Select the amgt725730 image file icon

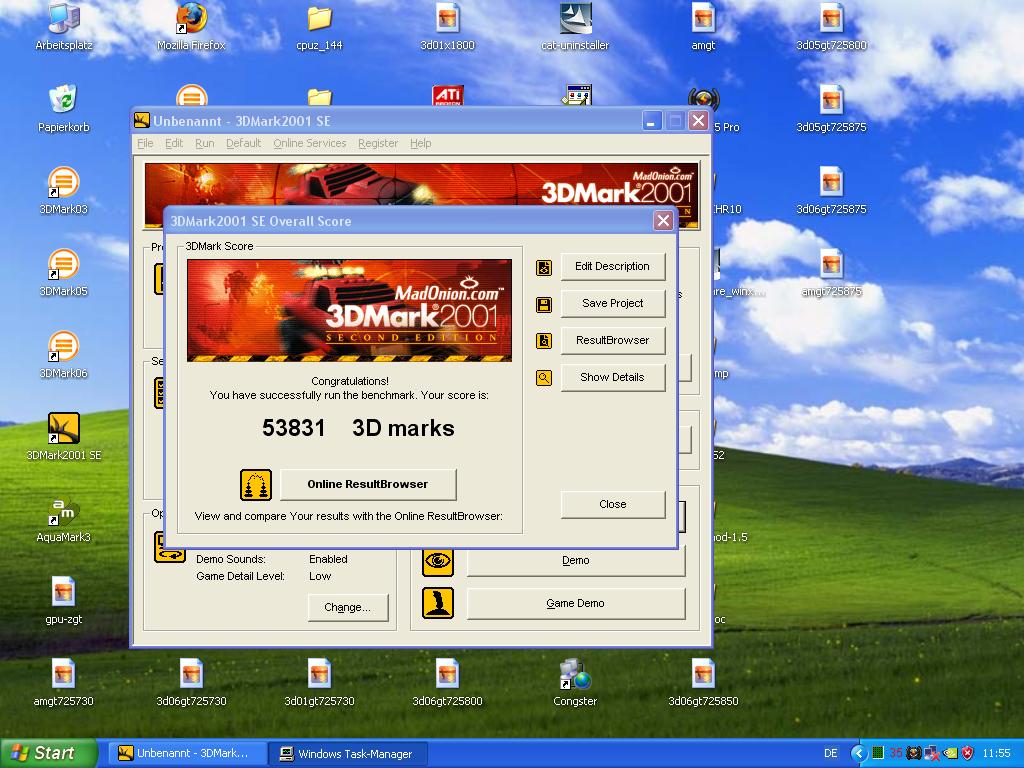tap(63, 683)
